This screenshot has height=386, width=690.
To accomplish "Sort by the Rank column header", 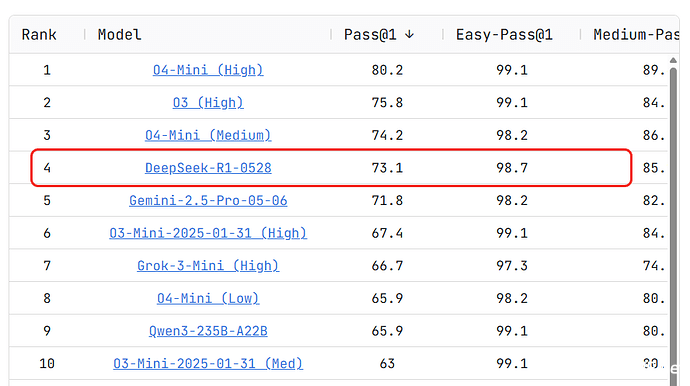I will tap(39, 34).
